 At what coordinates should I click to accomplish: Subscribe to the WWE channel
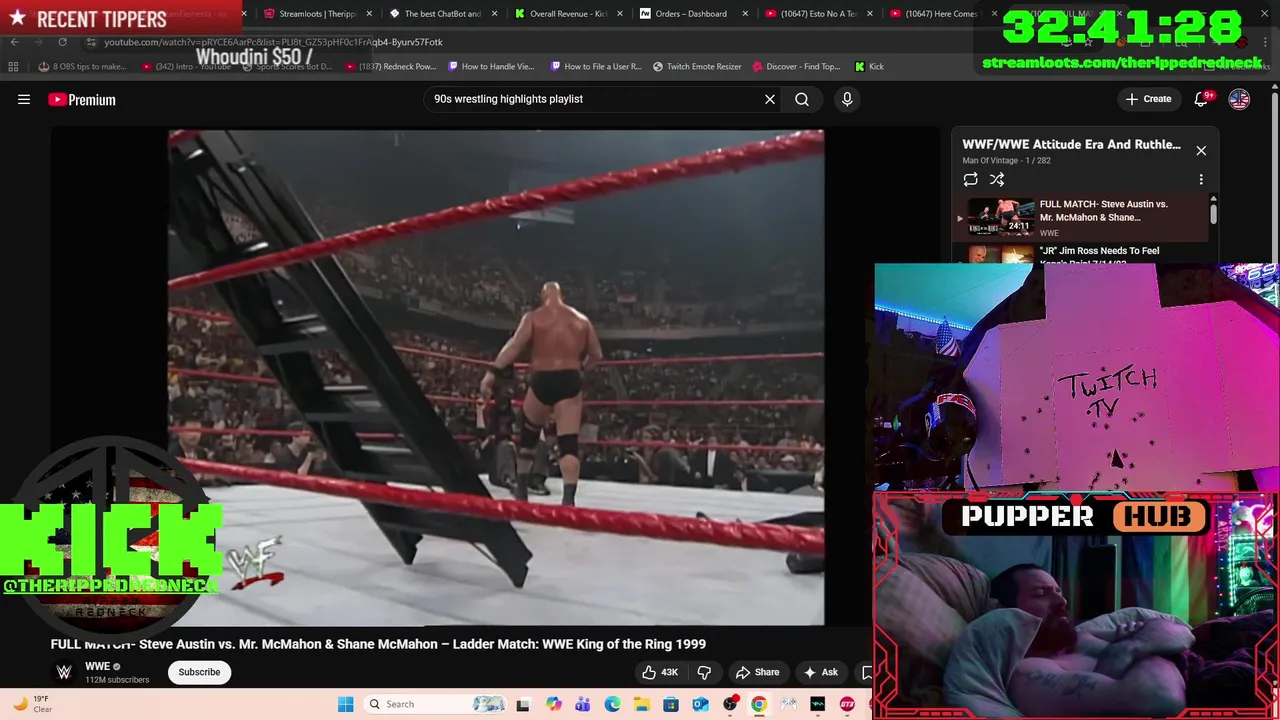tap(199, 672)
